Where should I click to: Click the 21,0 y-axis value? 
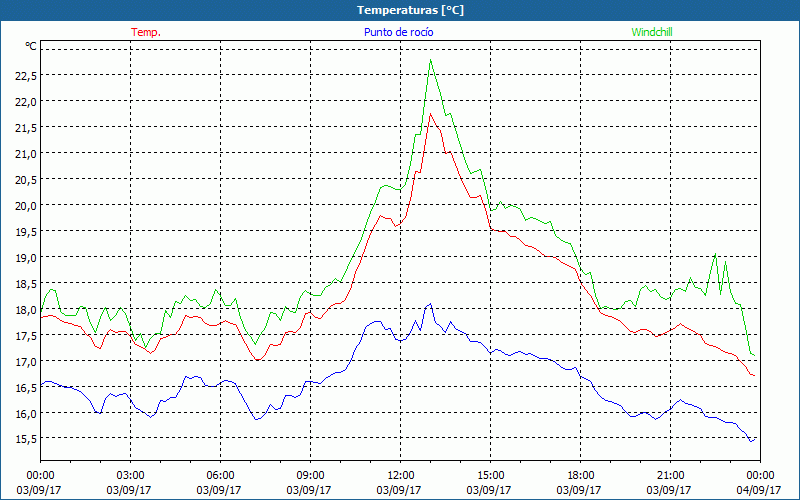click(26, 154)
